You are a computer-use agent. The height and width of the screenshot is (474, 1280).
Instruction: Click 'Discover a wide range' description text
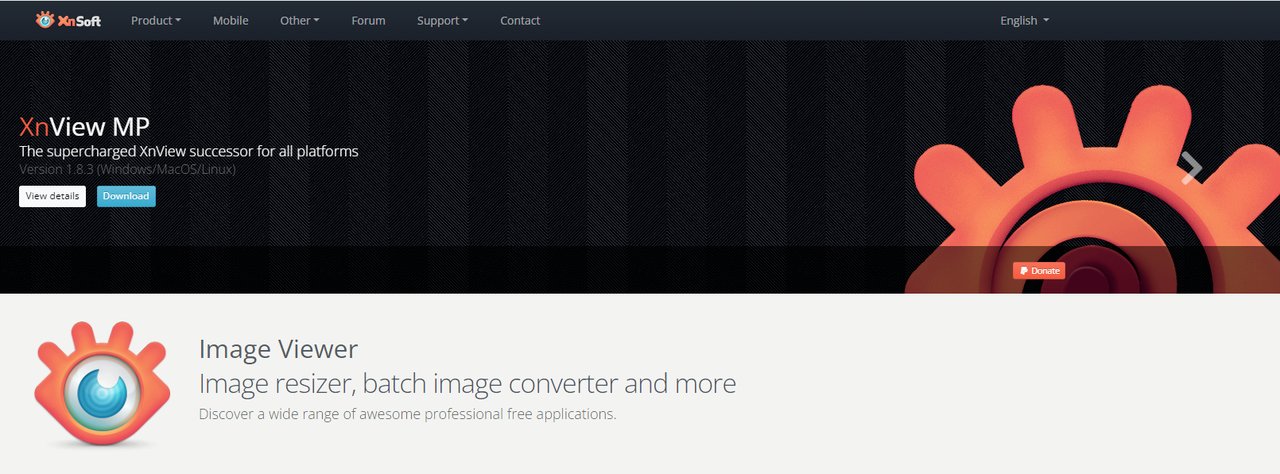click(408, 413)
